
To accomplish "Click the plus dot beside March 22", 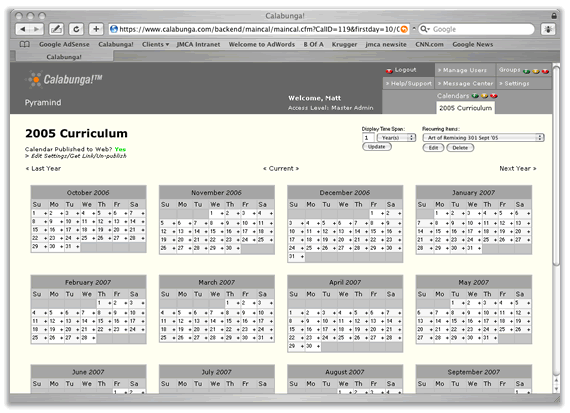I will (238, 329).
